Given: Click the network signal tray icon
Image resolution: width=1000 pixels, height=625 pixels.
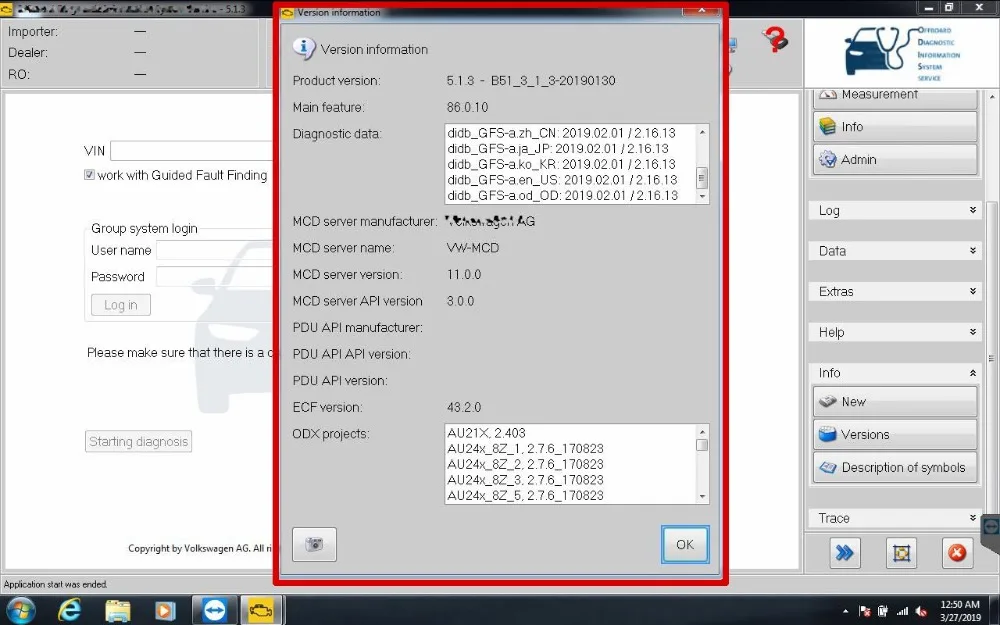Looking at the screenshot, I should [x=902, y=612].
